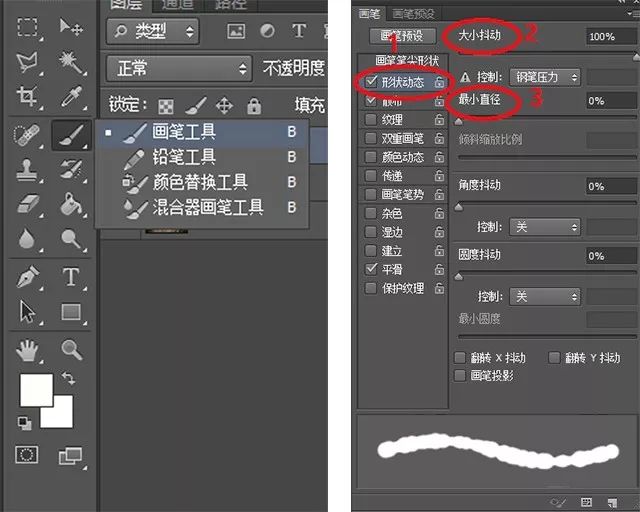
Task: Open the 类型 layer filter dropdown
Action: click(x=154, y=32)
